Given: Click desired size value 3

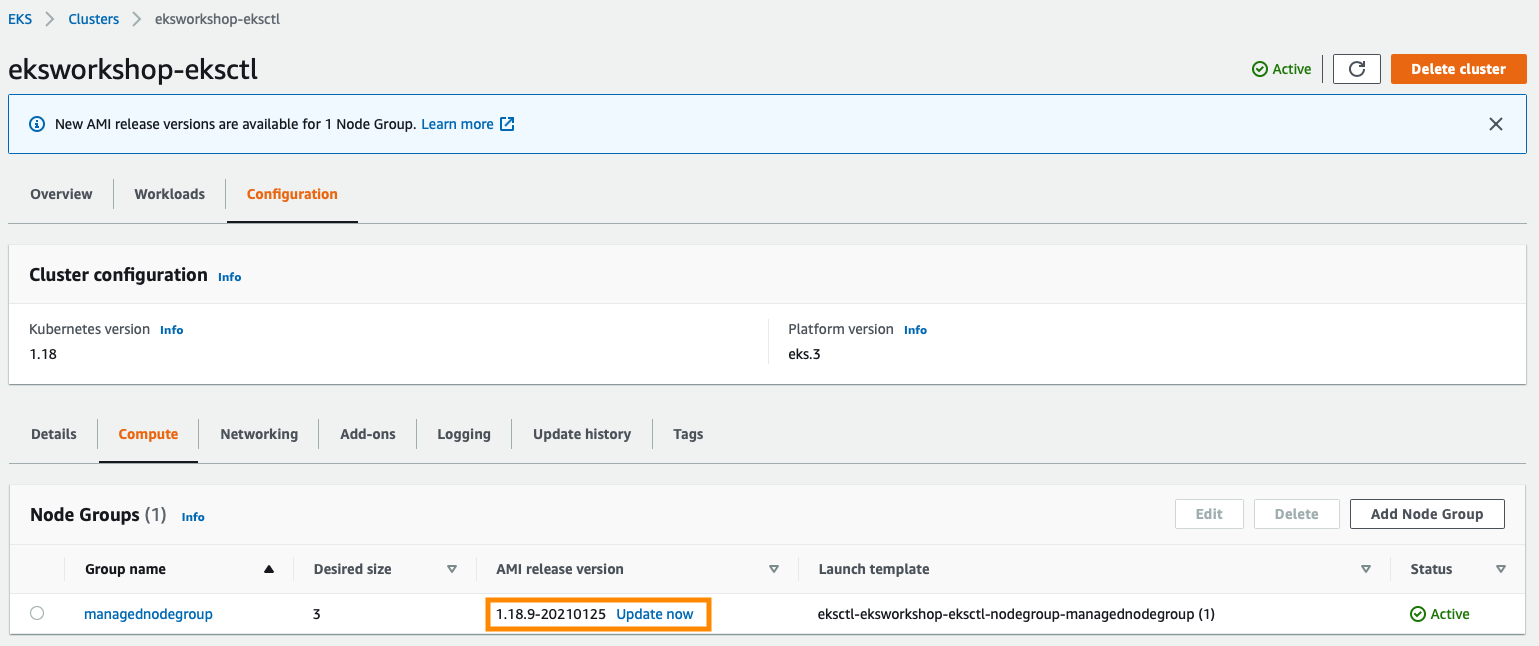Looking at the screenshot, I should click(x=317, y=614).
